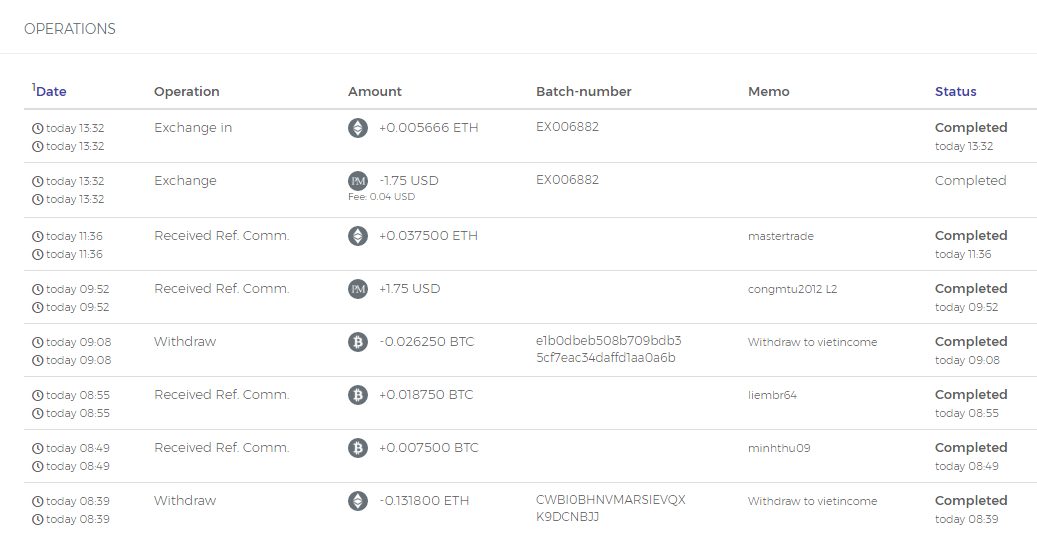This screenshot has width=1037, height=535.
Task: Click the Amount column header
Action: [375, 91]
